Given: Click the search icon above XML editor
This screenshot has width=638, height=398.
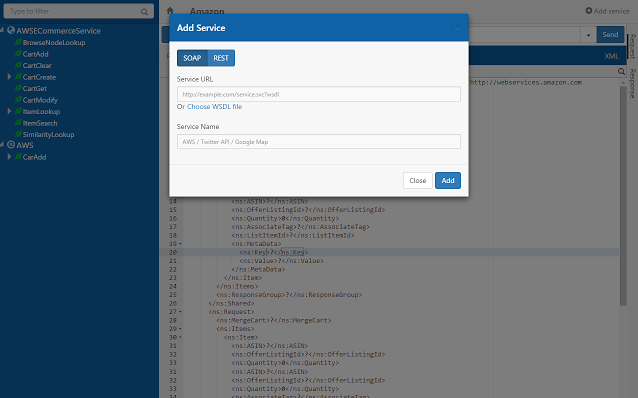Looking at the screenshot, I should tap(621, 72).
